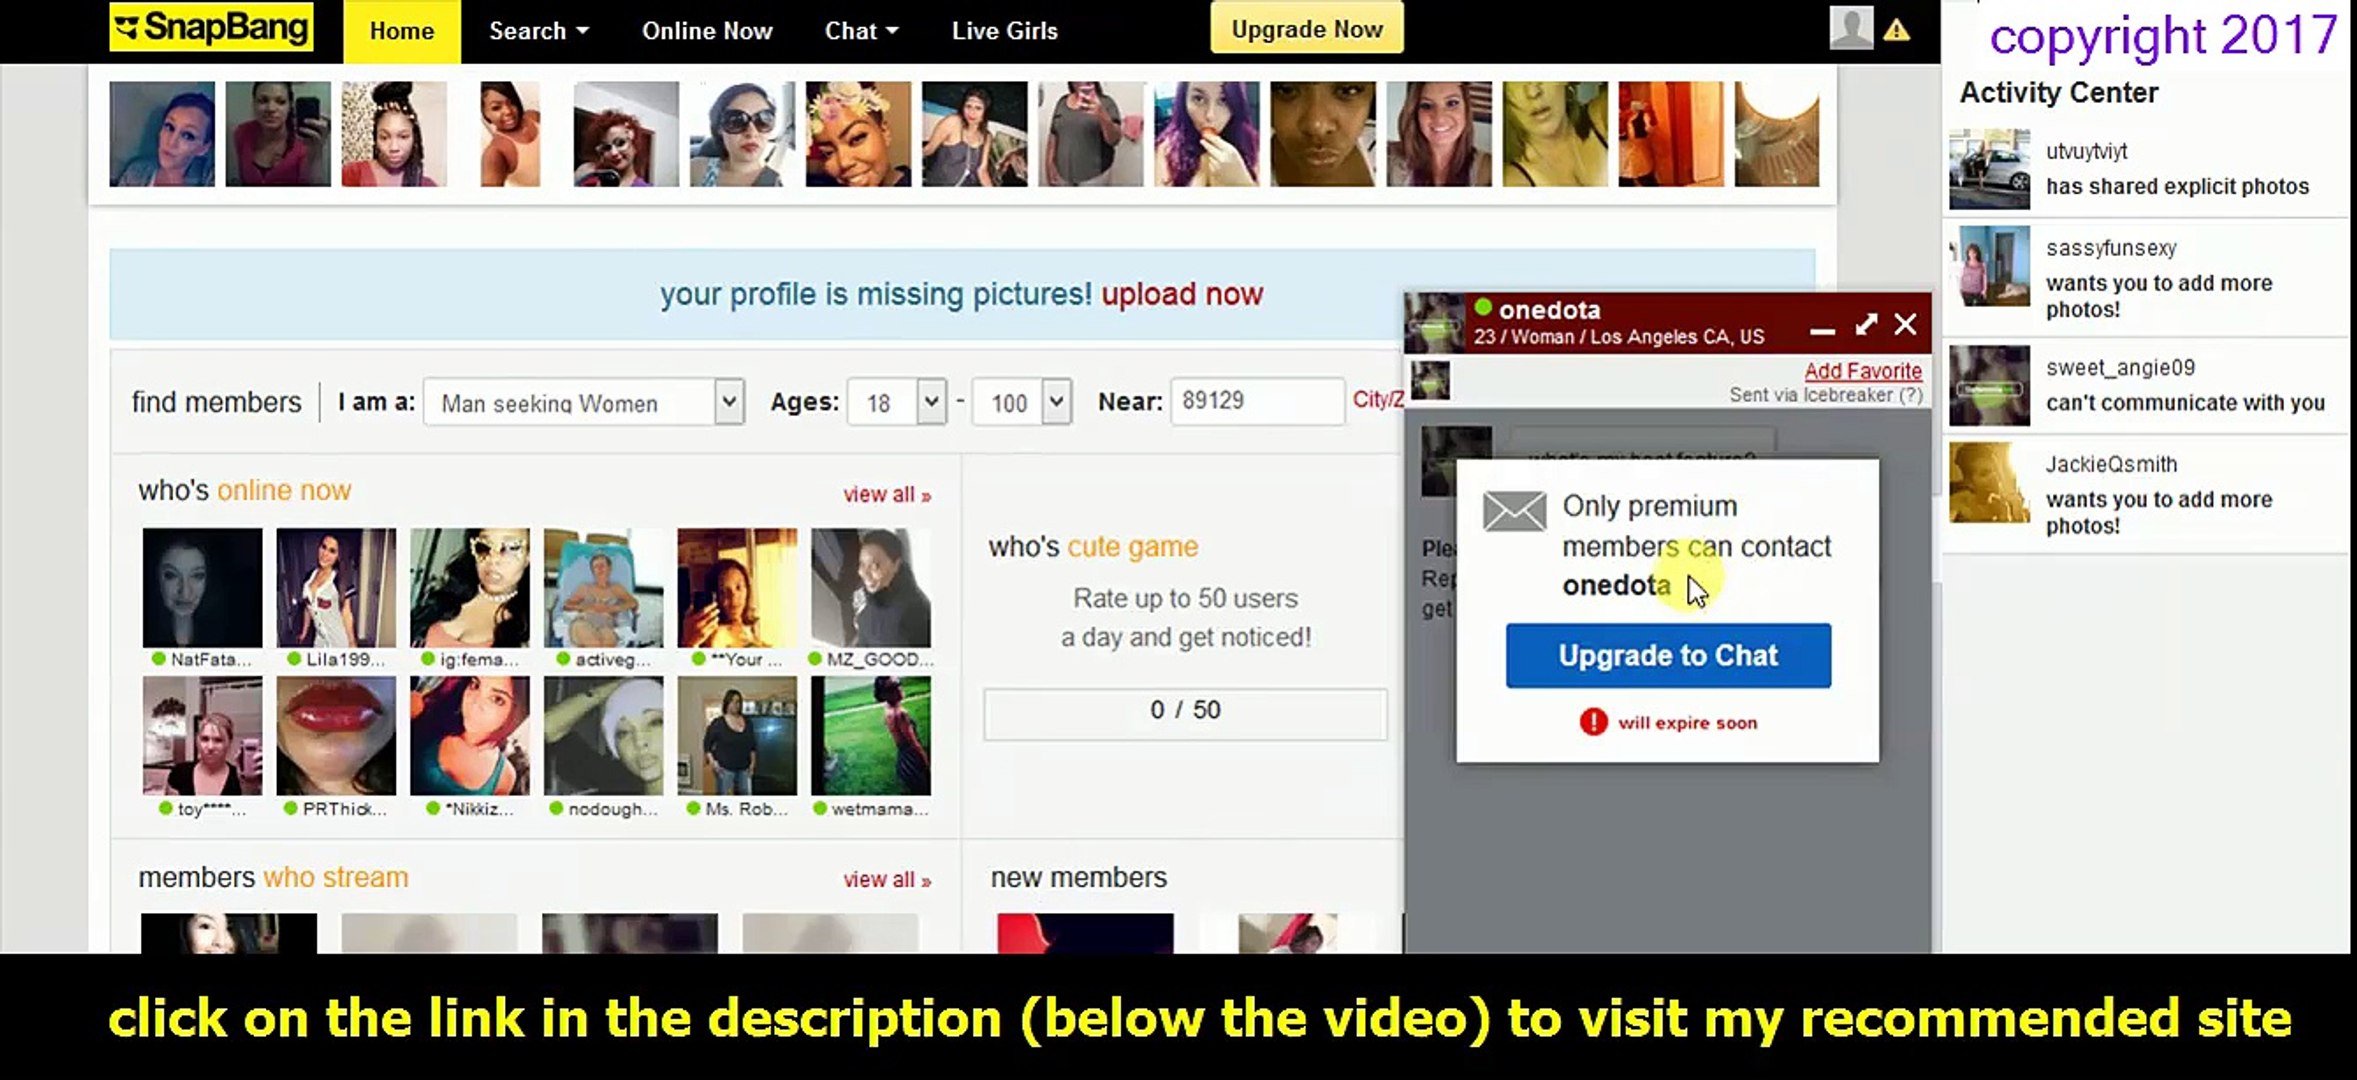Screen dimensions: 2357x1080
Task: Click the SnapBang logo
Action: (211, 27)
